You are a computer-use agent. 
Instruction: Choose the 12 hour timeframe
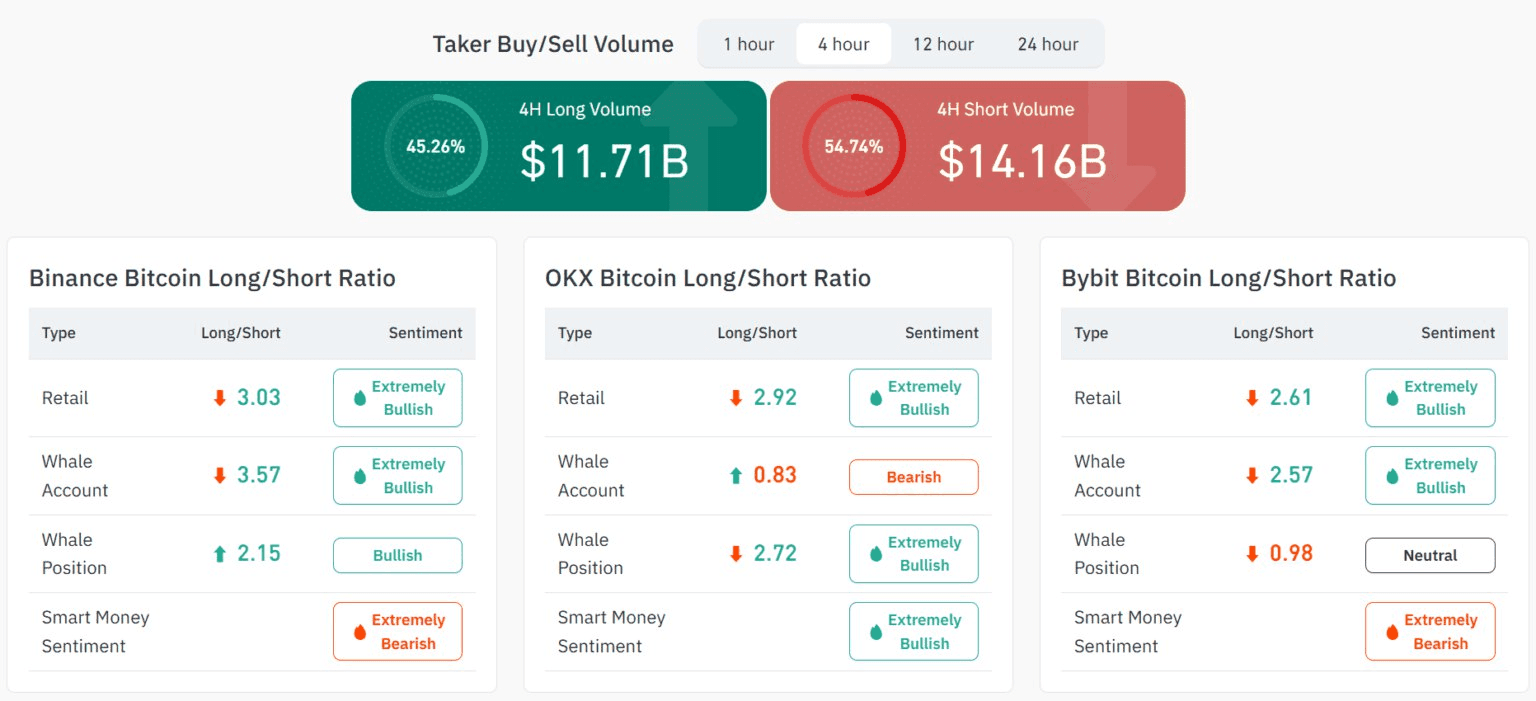[943, 44]
